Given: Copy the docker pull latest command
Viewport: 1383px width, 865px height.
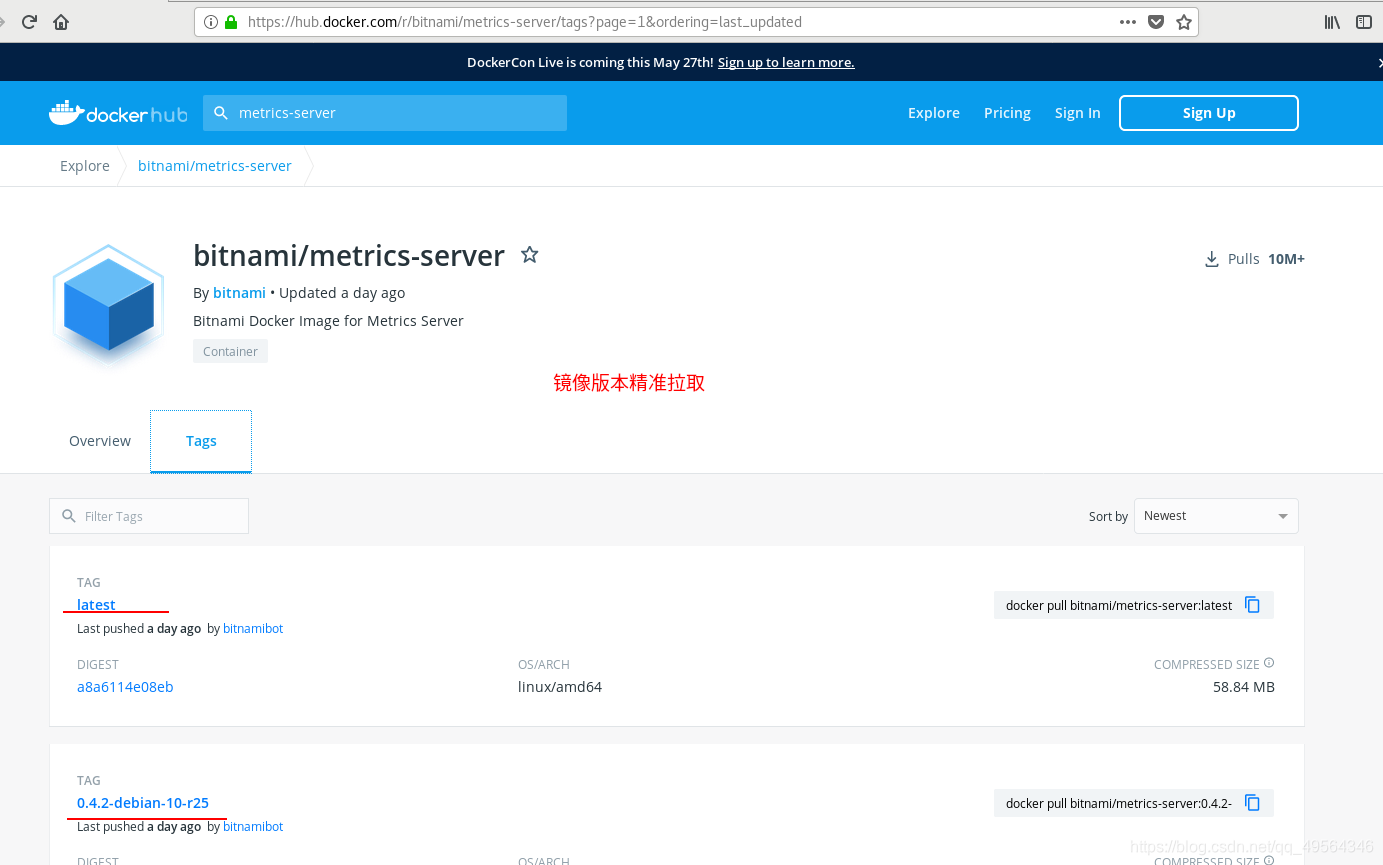Looking at the screenshot, I should point(1252,605).
